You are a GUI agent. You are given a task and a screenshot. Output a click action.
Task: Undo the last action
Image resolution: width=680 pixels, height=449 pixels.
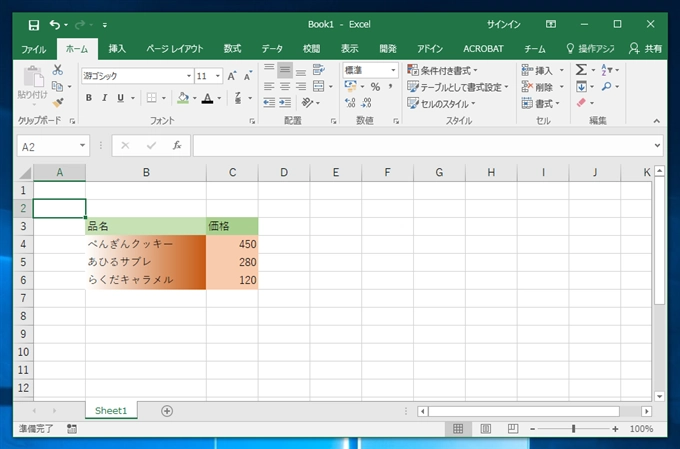[x=55, y=25]
